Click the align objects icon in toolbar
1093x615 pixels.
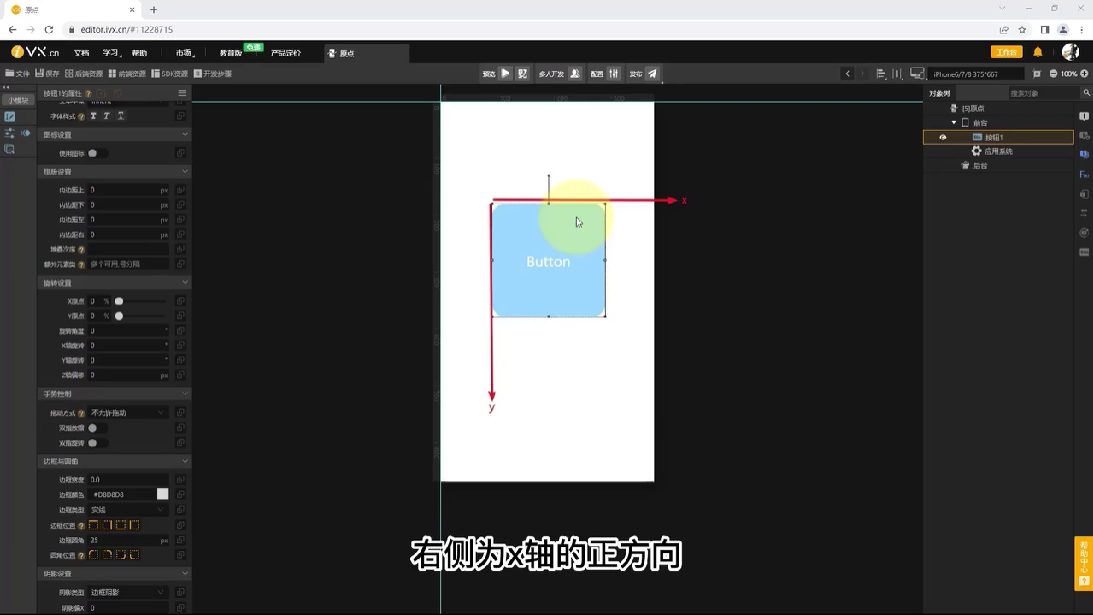[x=881, y=73]
